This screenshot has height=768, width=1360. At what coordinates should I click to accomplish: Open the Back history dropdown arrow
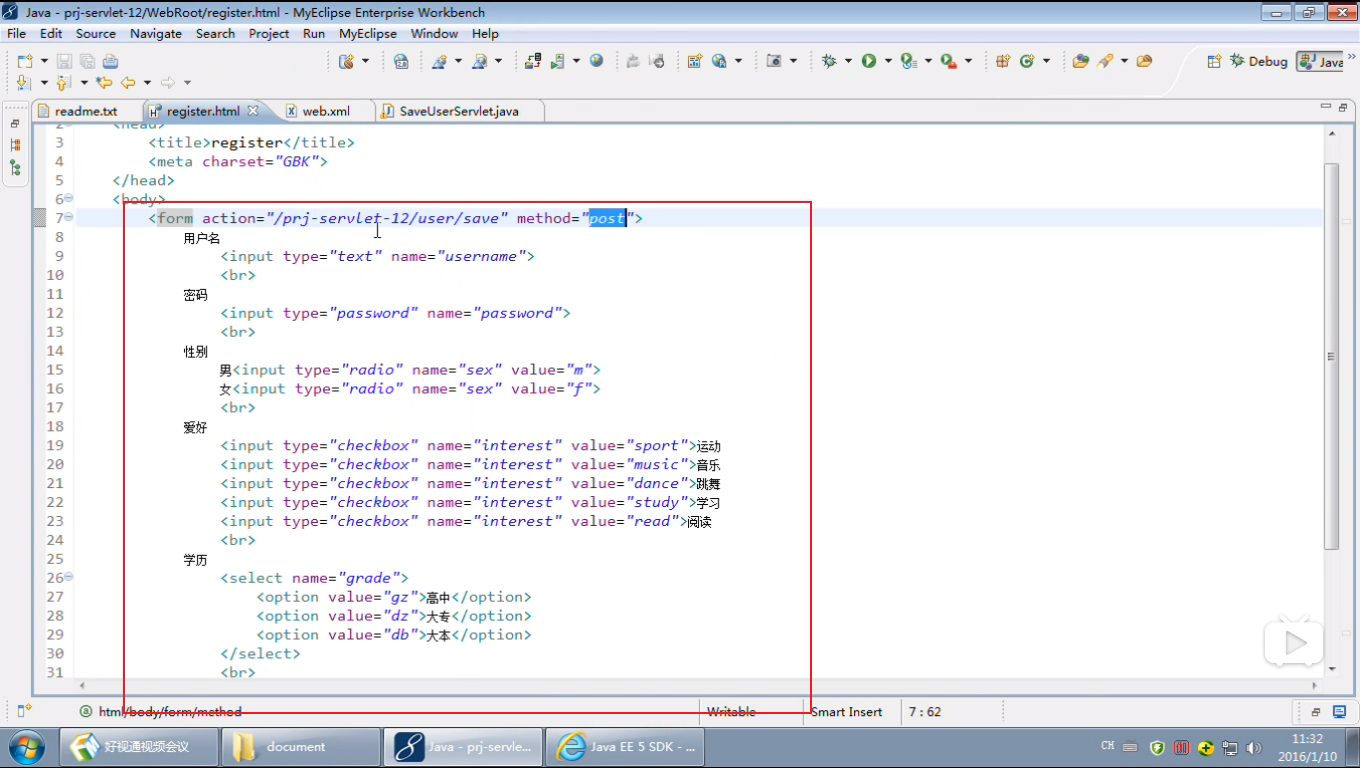[147, 82]
